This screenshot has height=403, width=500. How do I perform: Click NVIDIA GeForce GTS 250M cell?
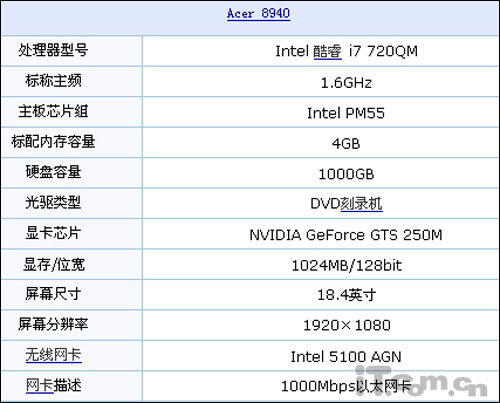(346, 235)
